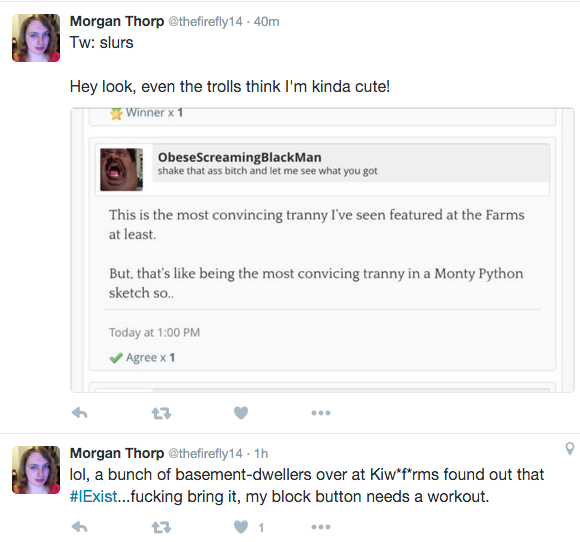Open the #IExist hashtag link
Viewport: 580px width, 542px height.
point(93,496)
